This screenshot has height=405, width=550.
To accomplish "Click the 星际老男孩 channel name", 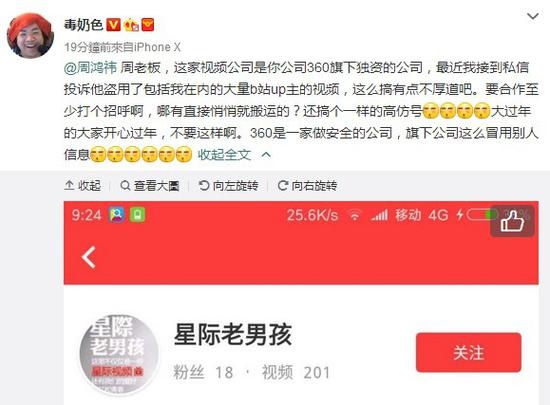I will [x=233, y=335].
